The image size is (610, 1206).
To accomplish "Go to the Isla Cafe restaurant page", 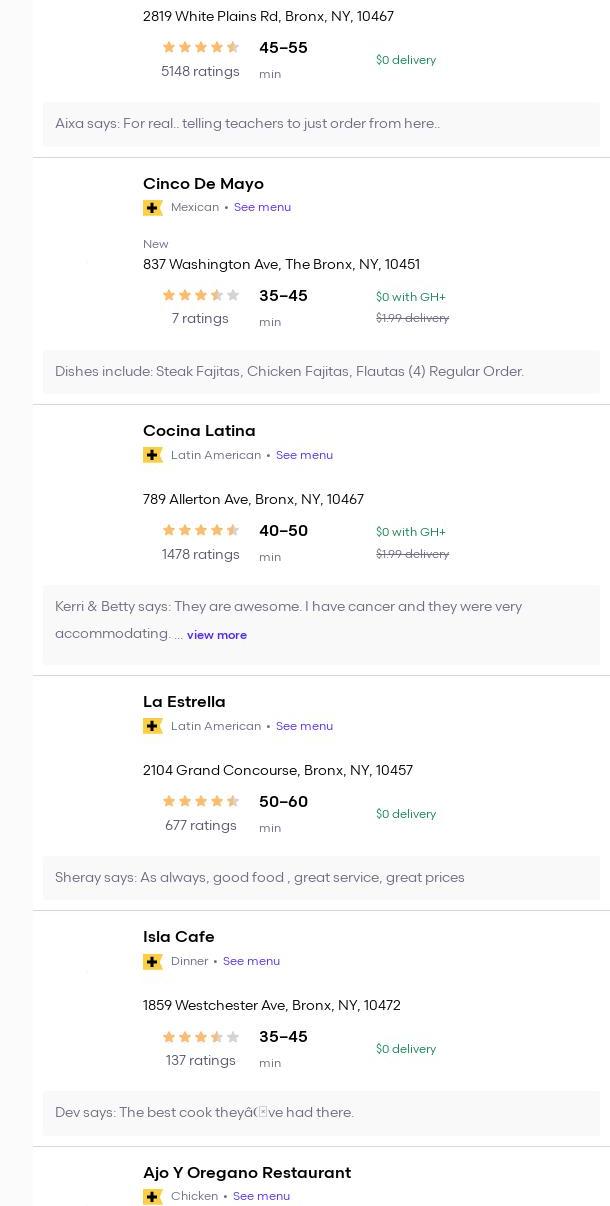I will point(178,937).
